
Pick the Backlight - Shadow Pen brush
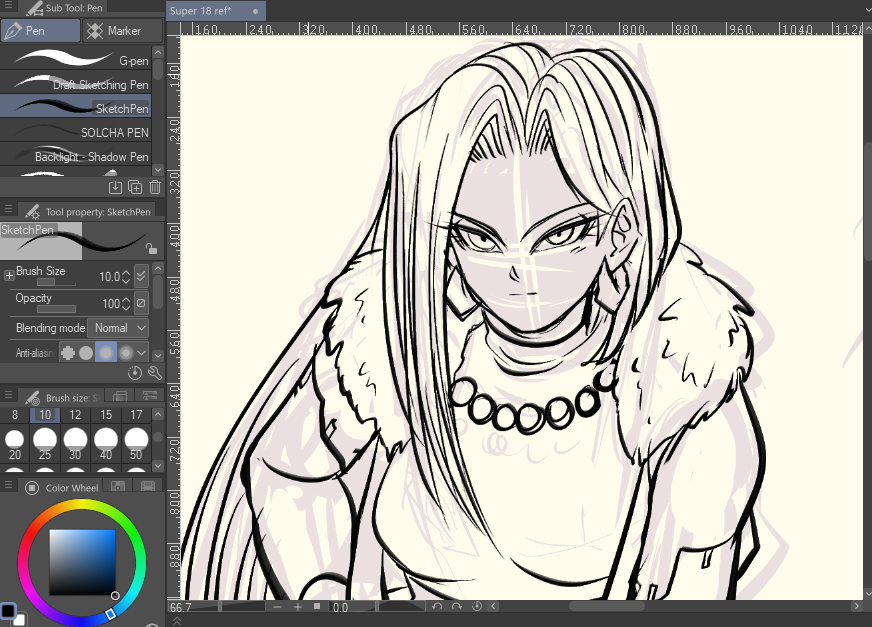point(76,155)
